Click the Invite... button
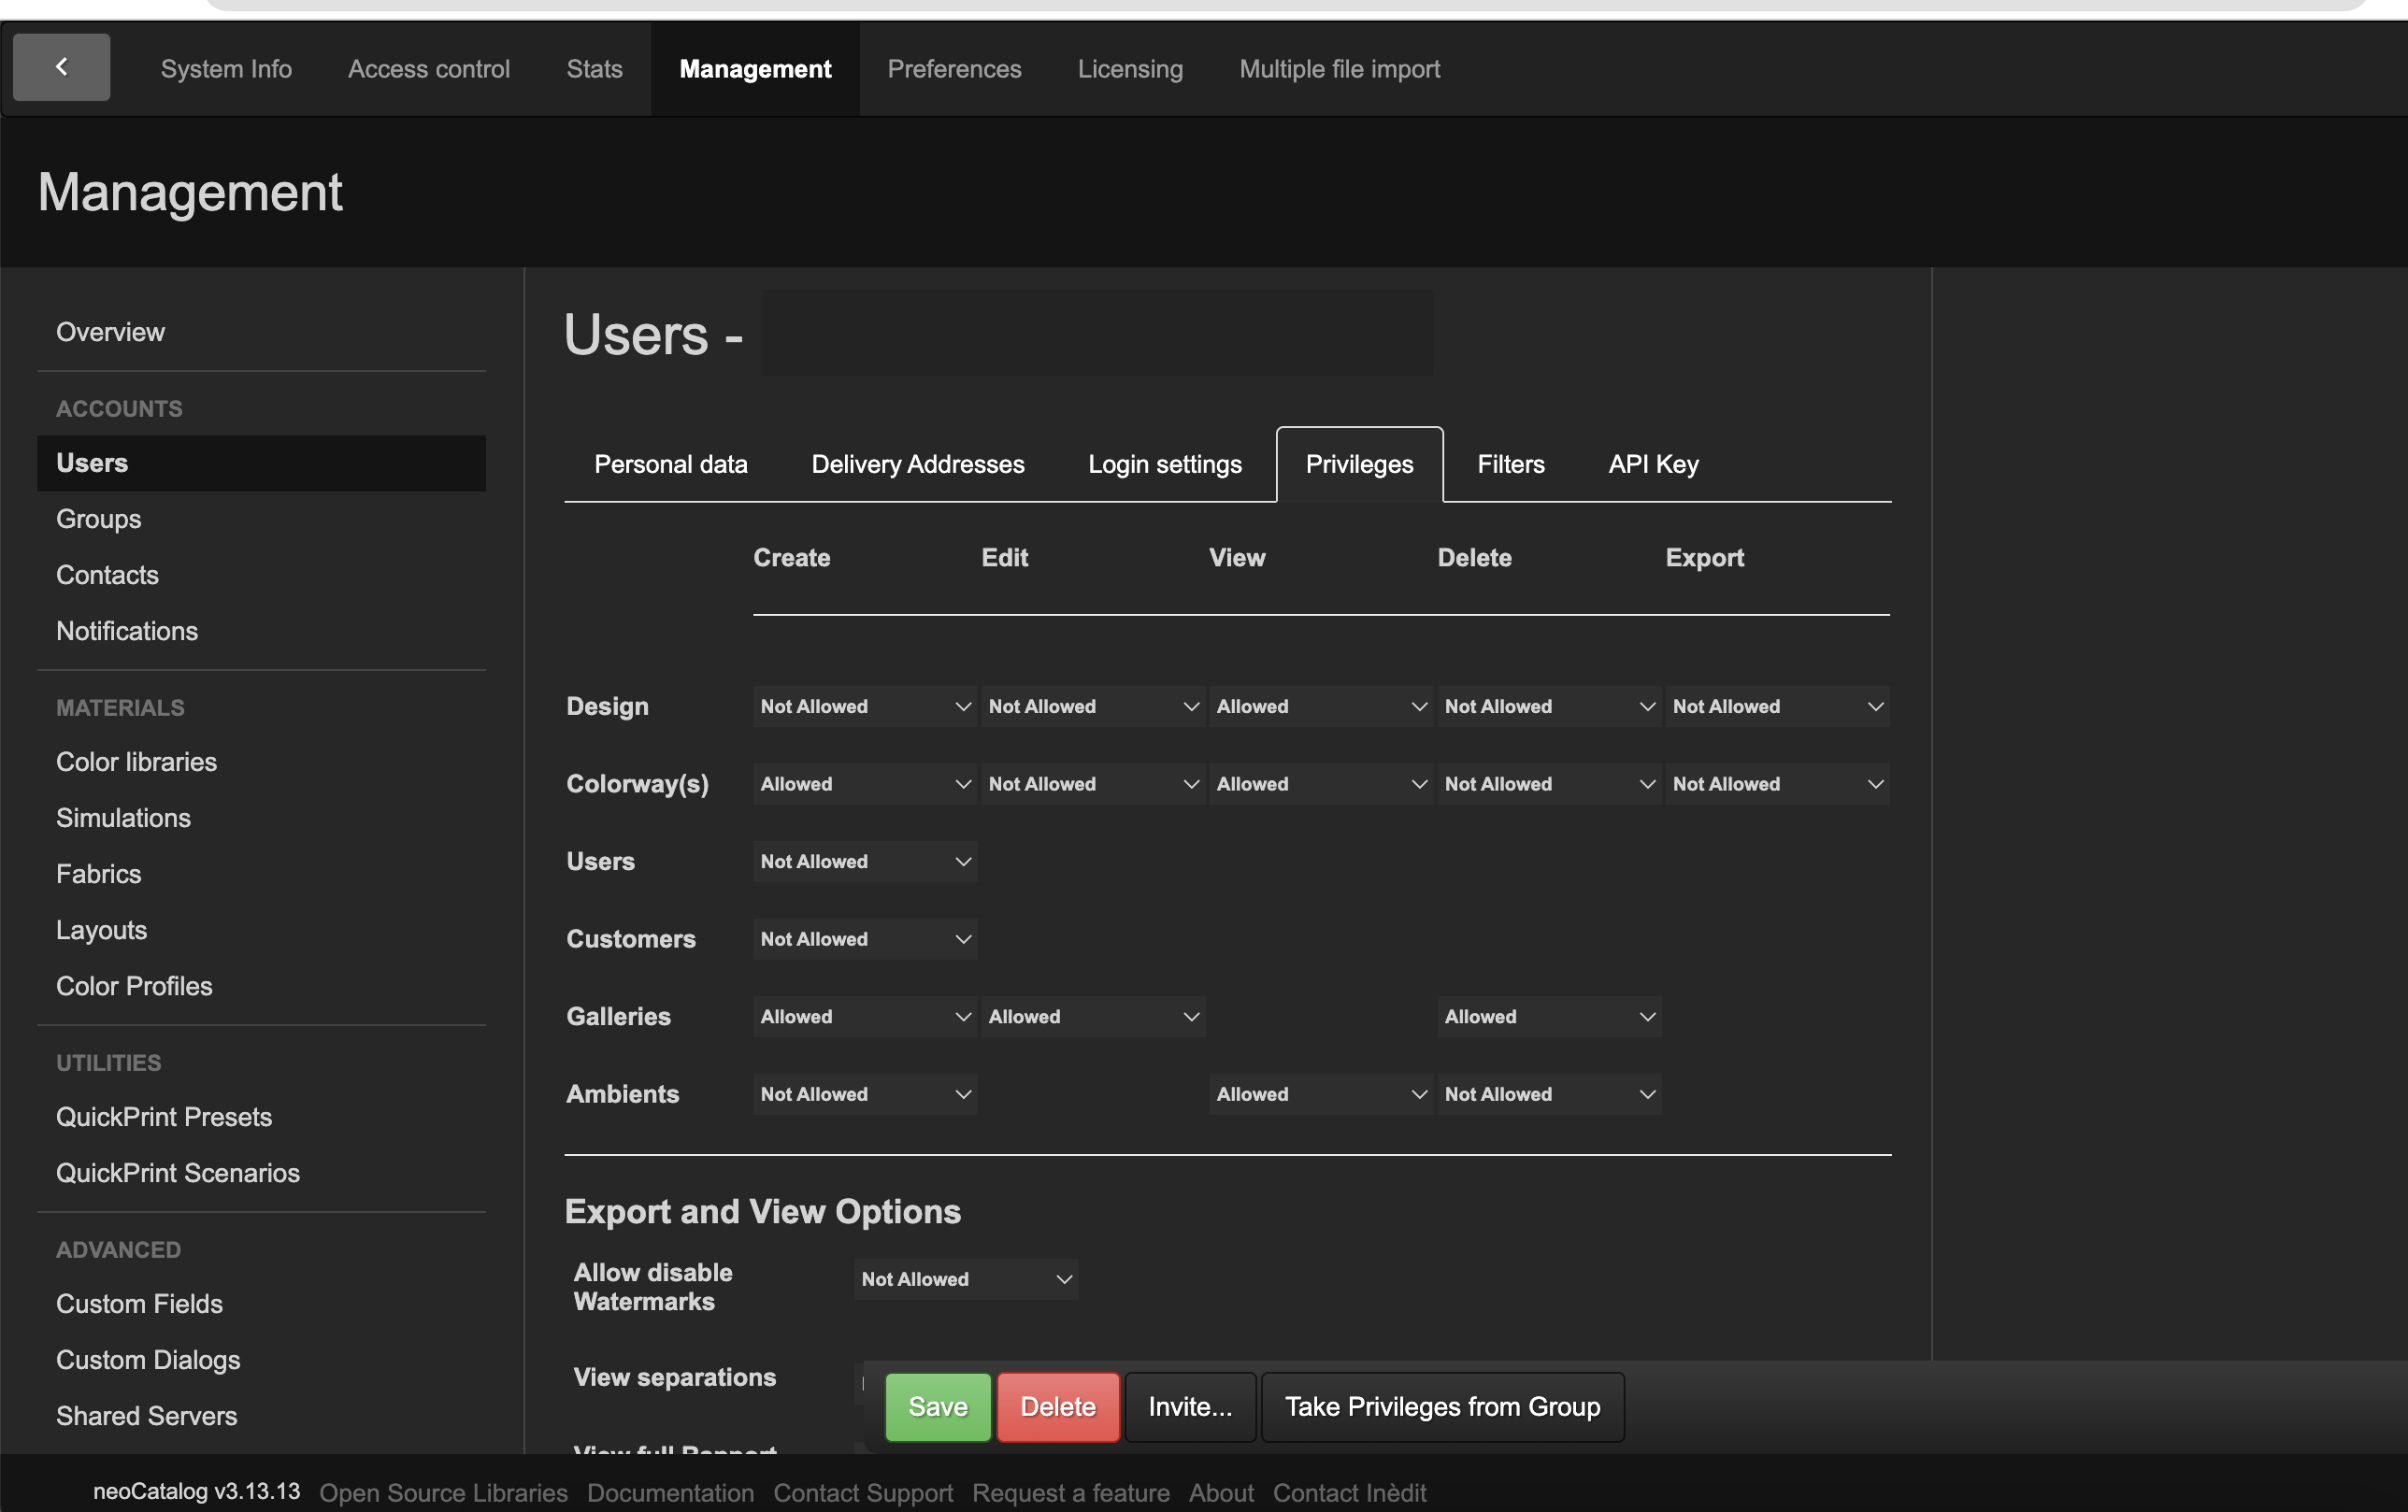Image resolution: width=2408 pixels, height=1512 pixels. (1189, 1406)
